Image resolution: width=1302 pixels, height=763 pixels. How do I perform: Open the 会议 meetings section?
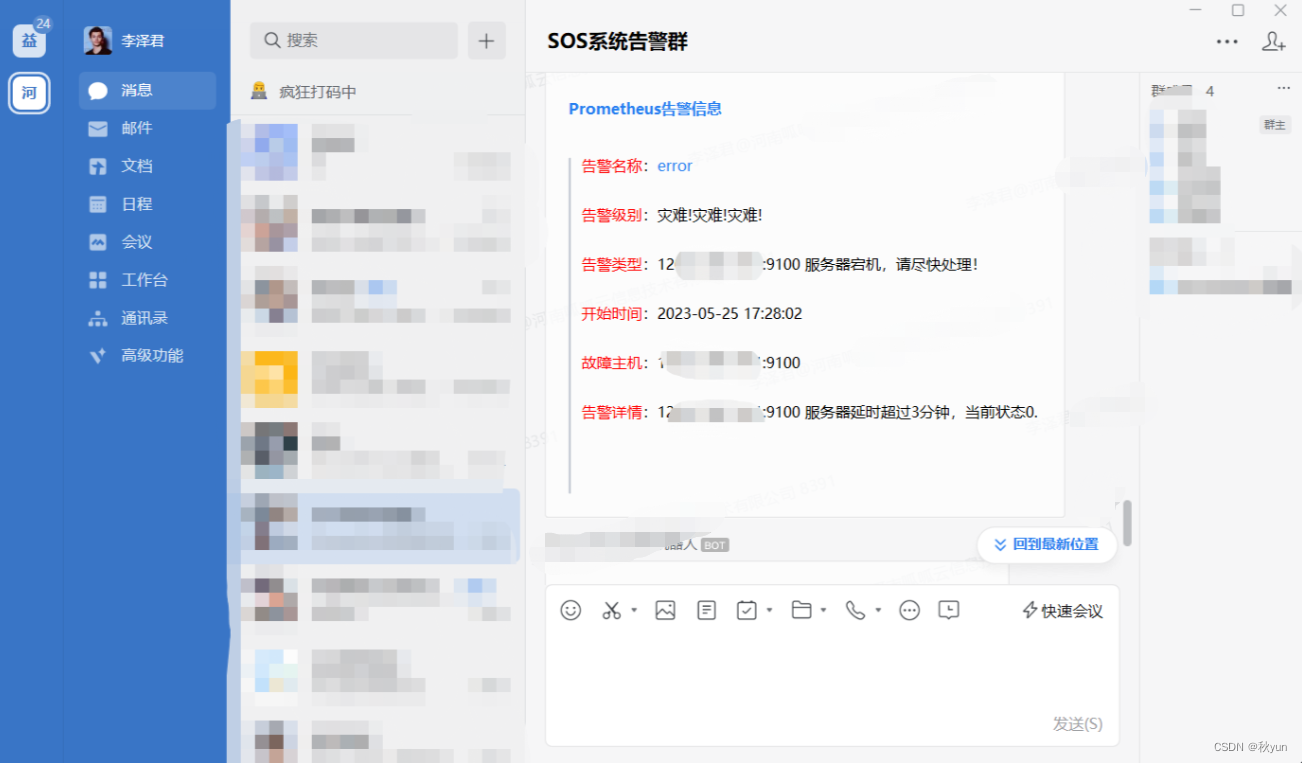coord(147,242)
